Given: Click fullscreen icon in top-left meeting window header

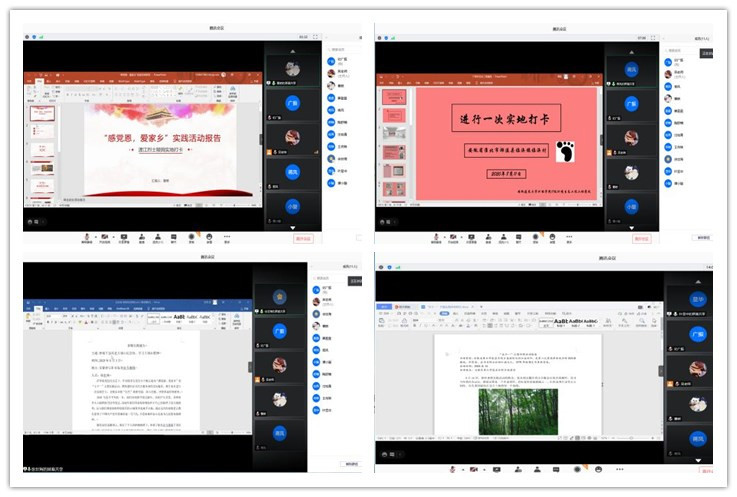Looking at the screenshot, I should point(317,39).
